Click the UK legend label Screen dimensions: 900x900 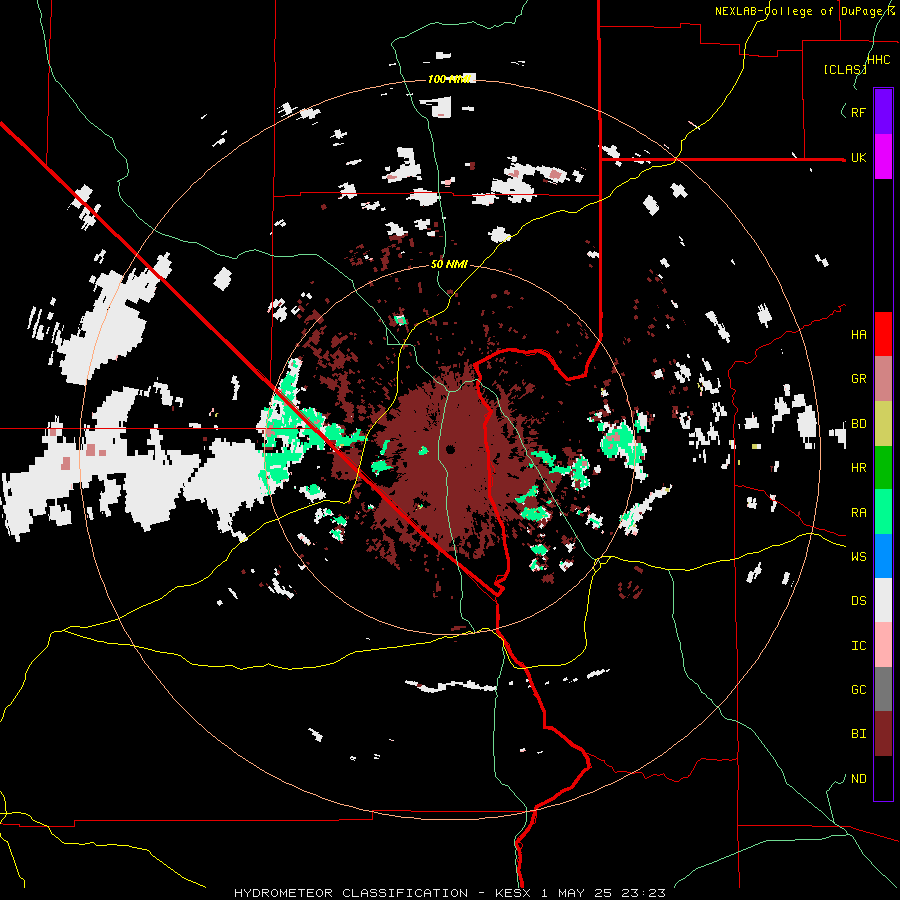(858, 157)
